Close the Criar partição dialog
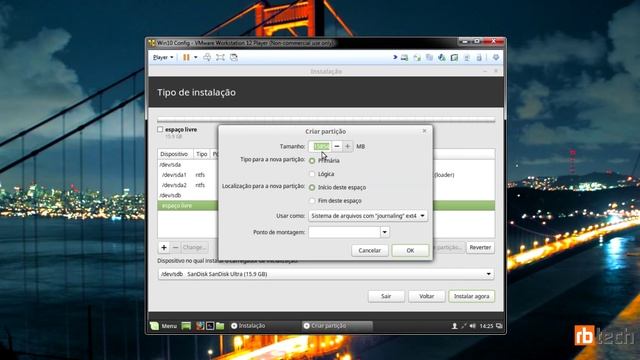The height and width of the screenshot is (360, 640). click(x=424, y=131)
